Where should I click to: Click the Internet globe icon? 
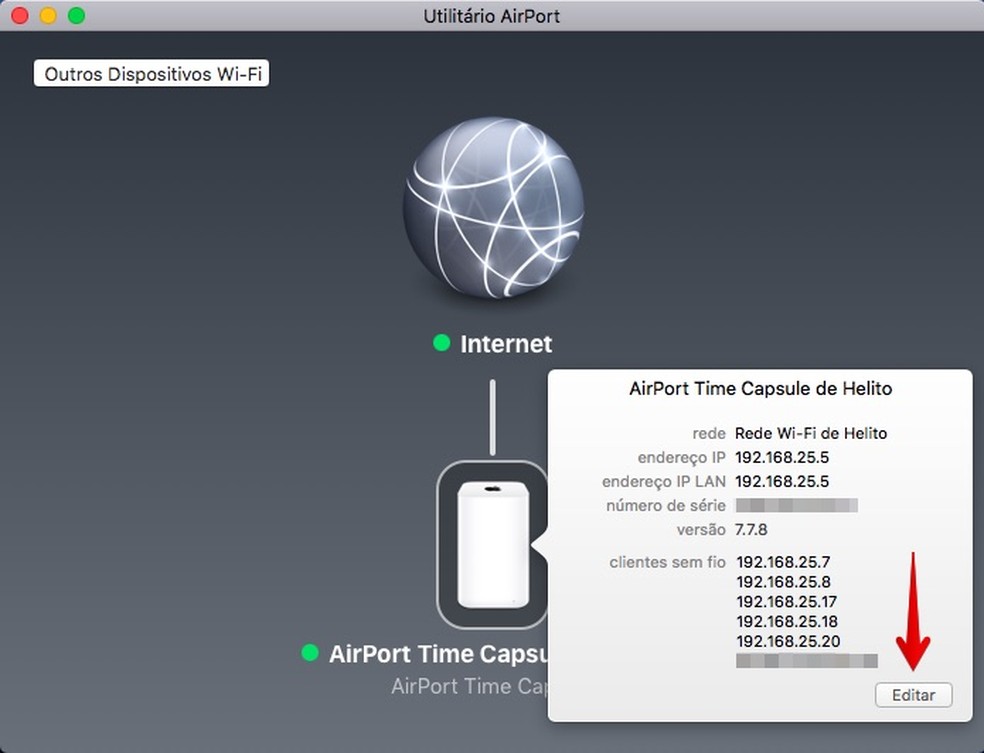point(493,207)
